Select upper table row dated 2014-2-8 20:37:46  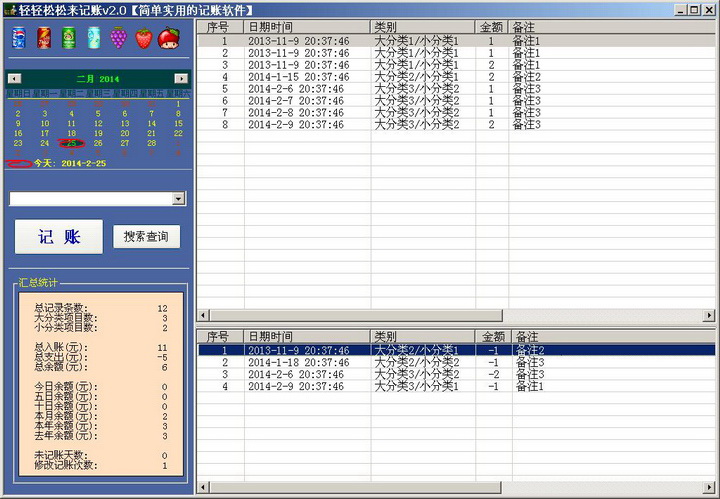456,113
